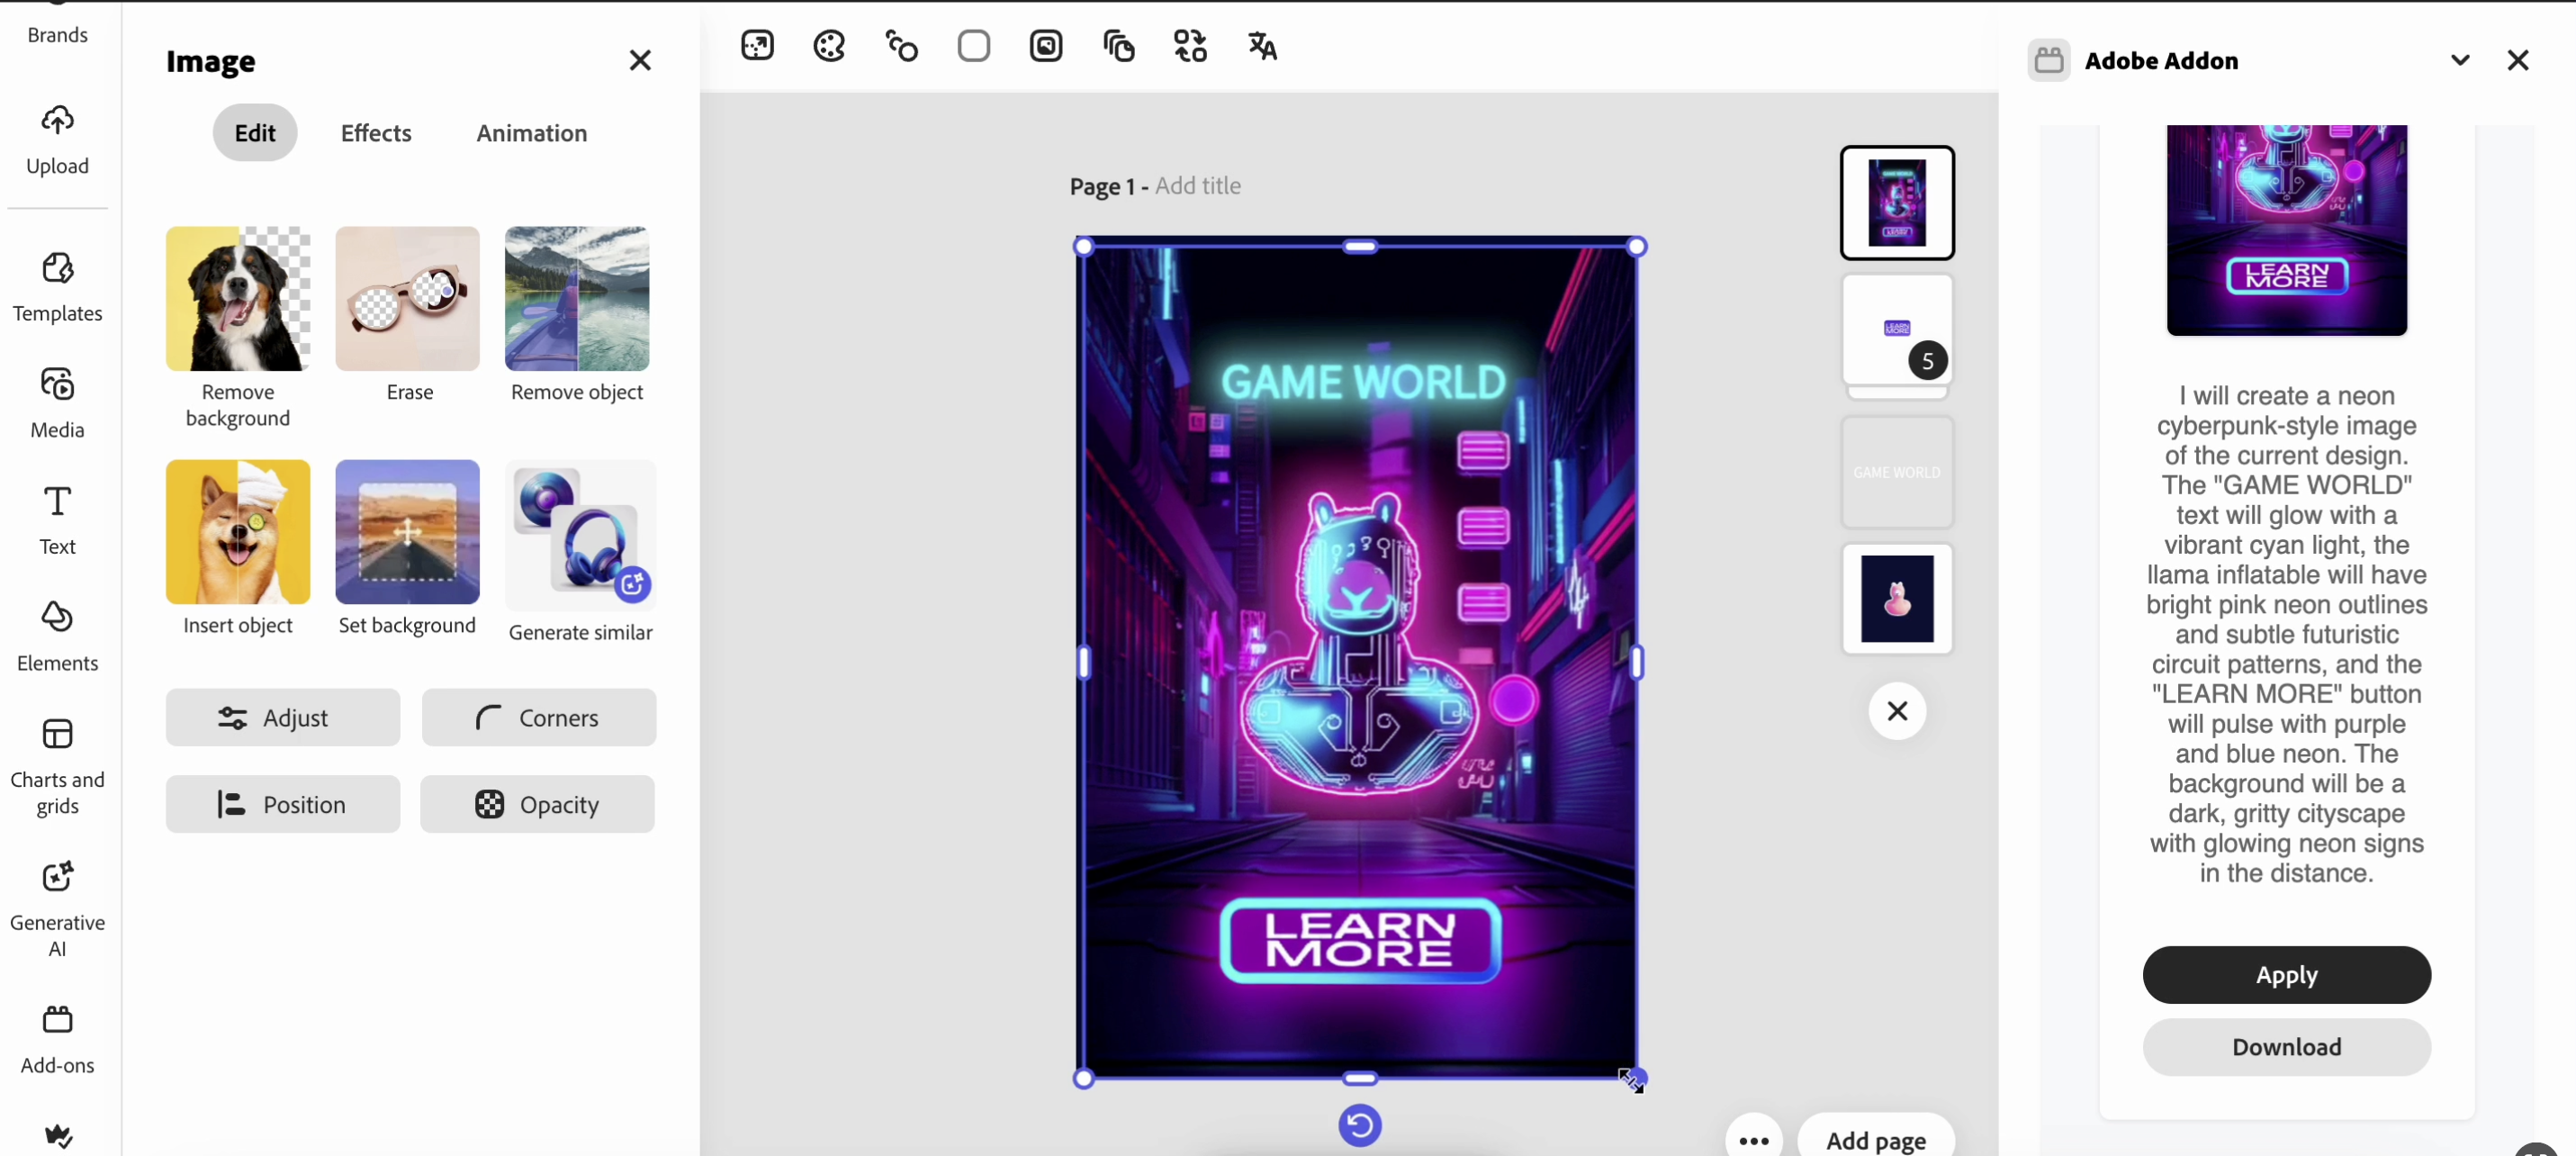This screenshot has width=2576, height=1156.
Task: Open the Upload panel in sidebar
Action: 57,139
